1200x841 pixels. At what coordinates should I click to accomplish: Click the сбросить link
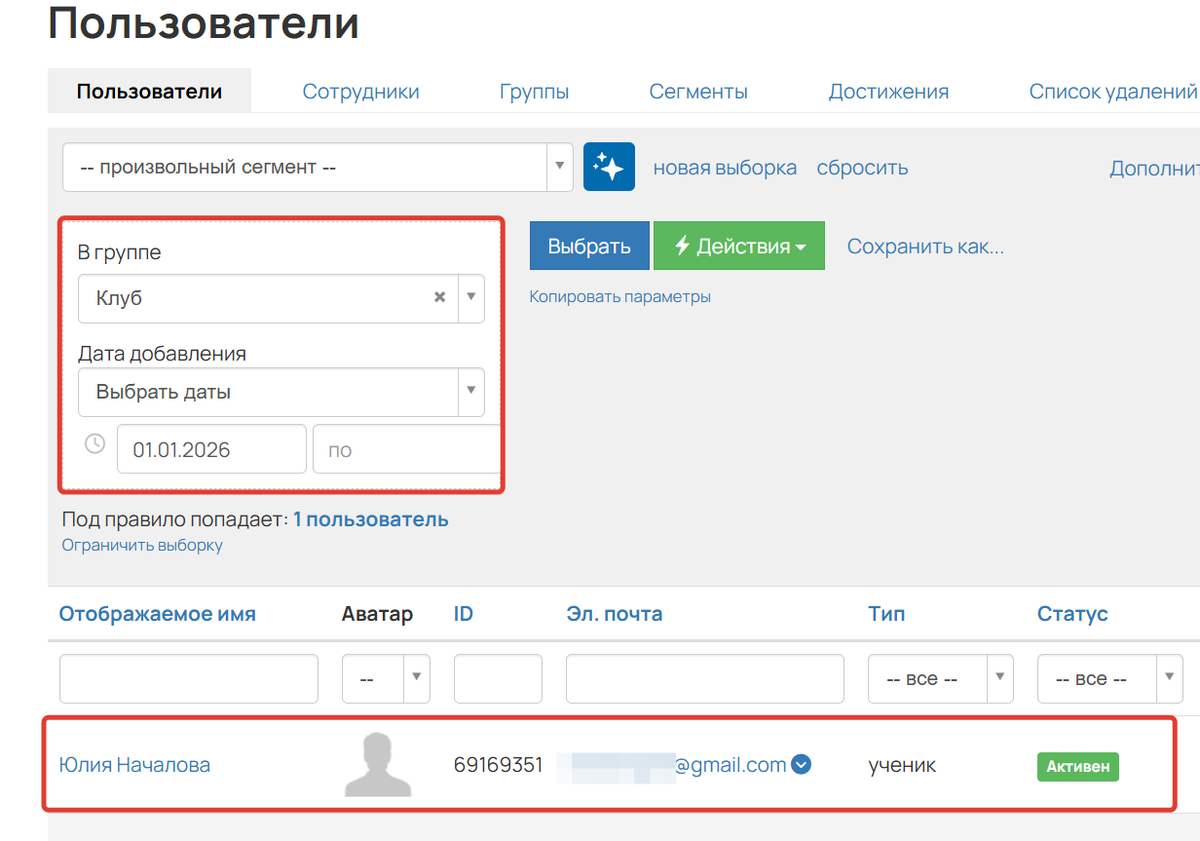(862, 167)
